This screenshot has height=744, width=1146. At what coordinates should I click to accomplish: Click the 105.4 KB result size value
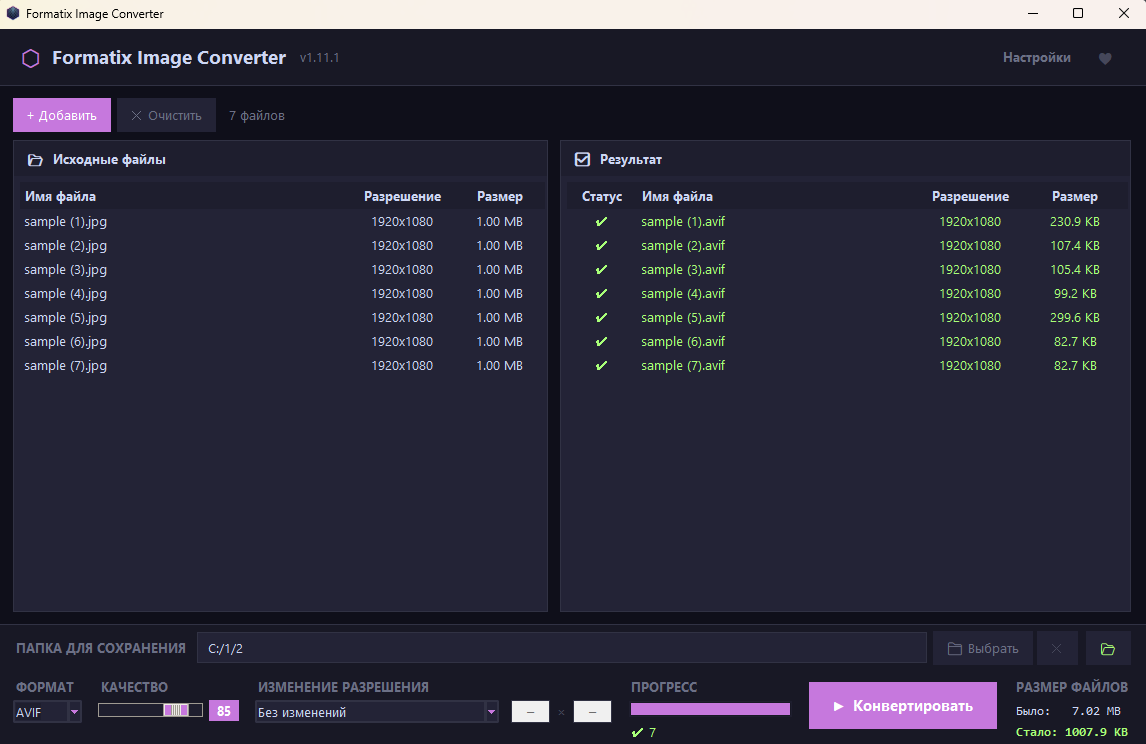click(x=1075, y=270)
